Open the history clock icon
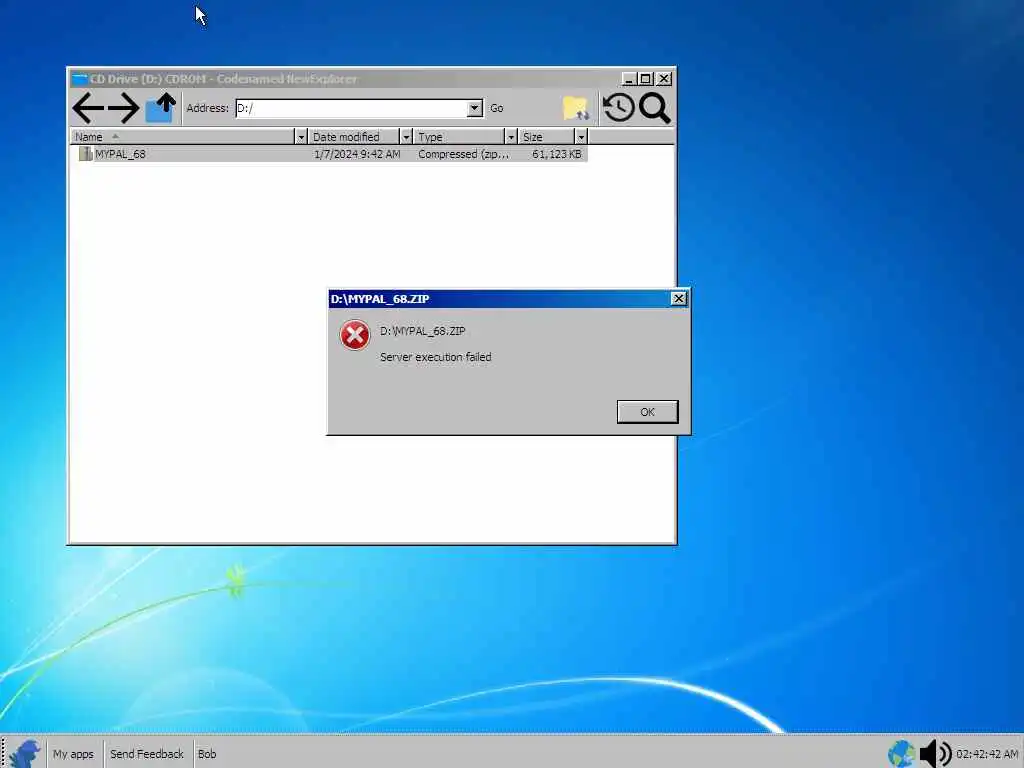 pyautogui.click(x=618, y=108)
